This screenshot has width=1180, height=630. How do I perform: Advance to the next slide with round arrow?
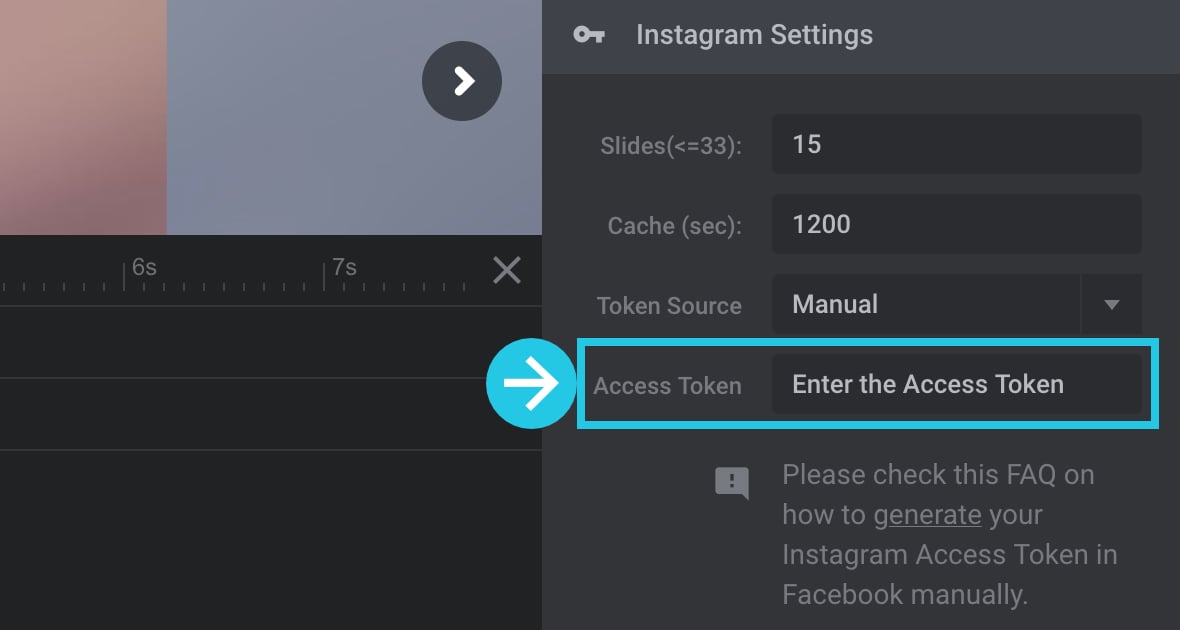pyautogui.click(x=462, y=81)
